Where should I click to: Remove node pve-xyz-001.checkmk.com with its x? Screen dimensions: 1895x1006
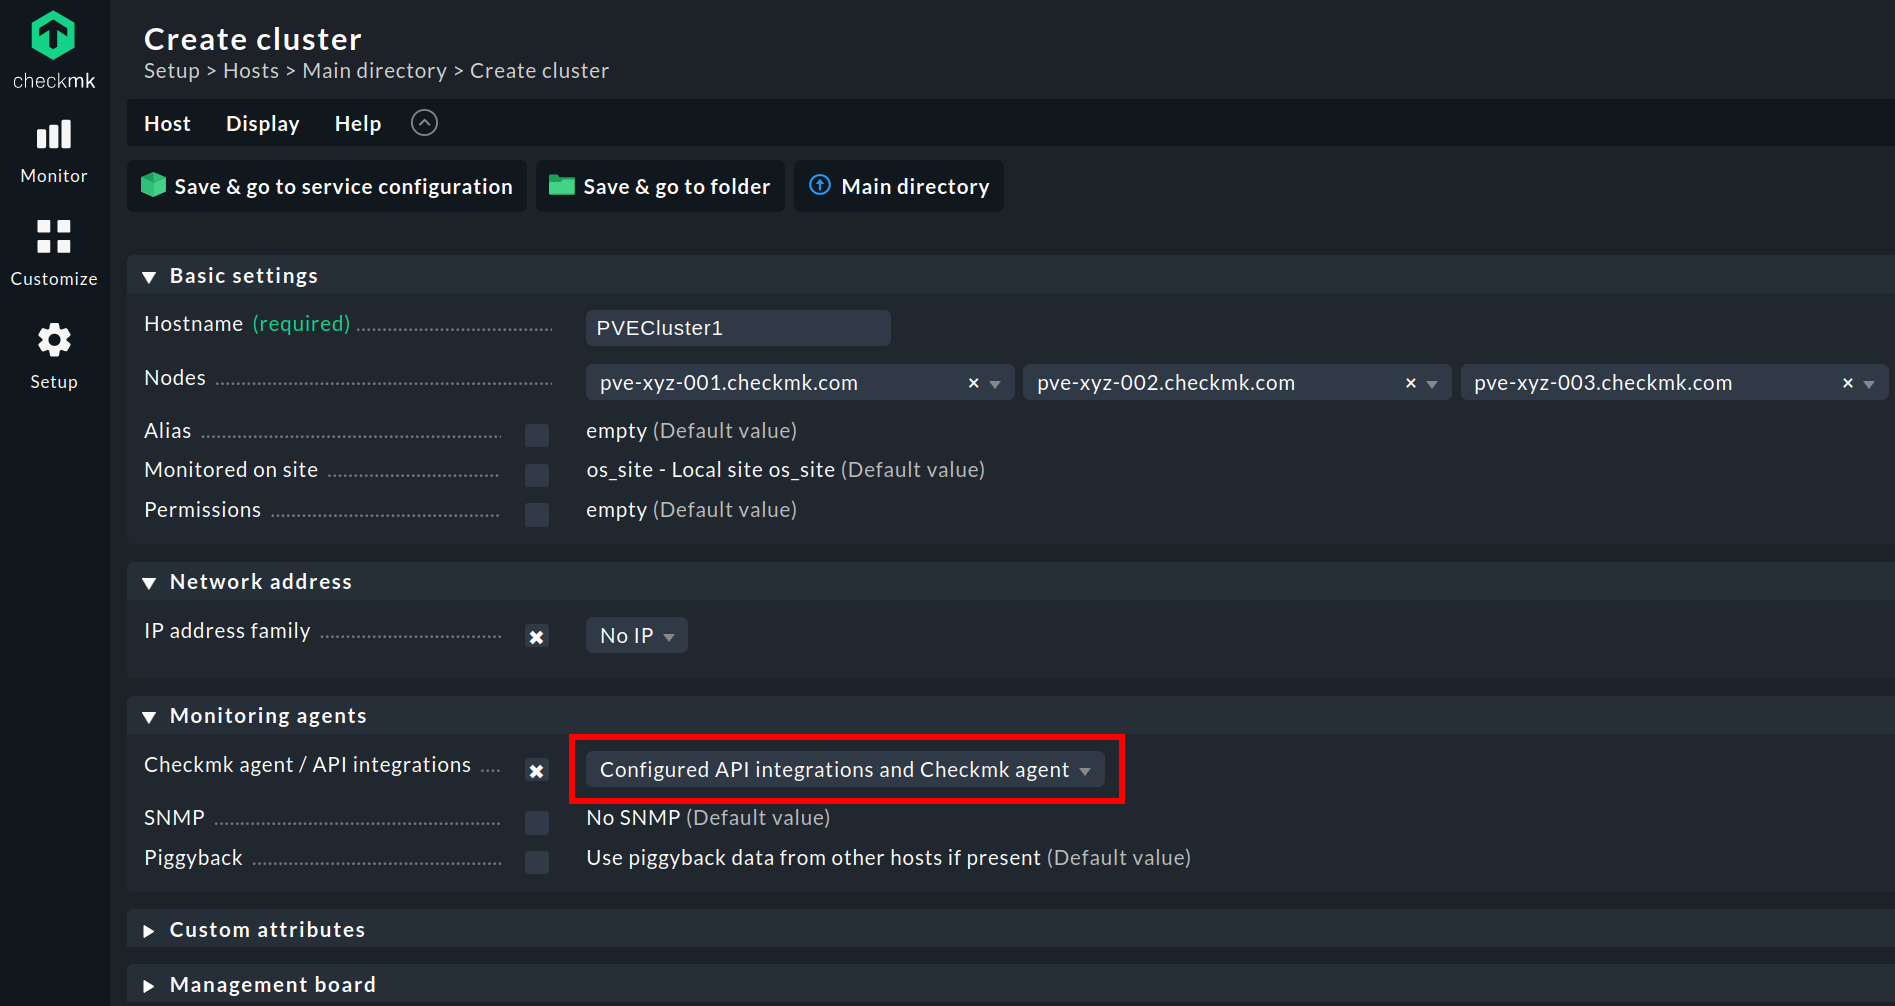tap(973, 383)
